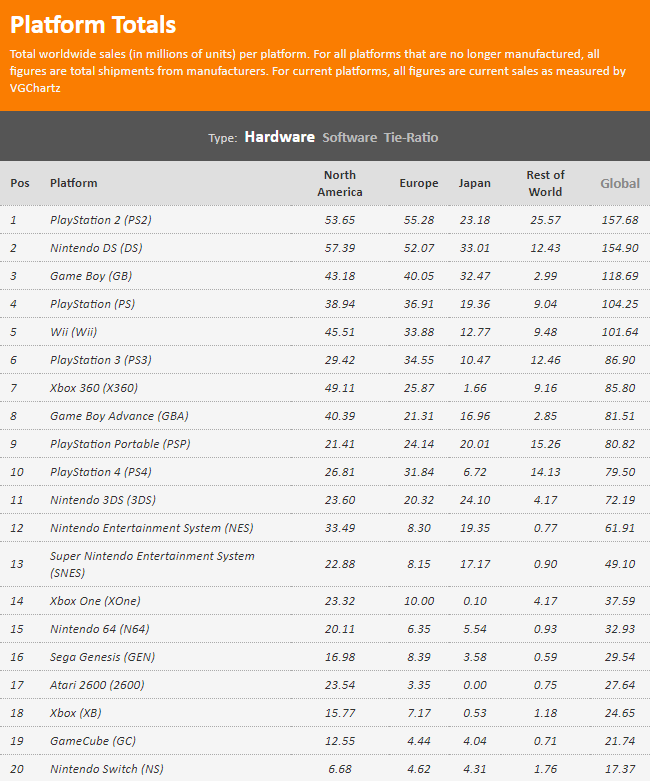Viewport: 653px width, 781px height.
Task: Select GameCube global total 21.74
Action: coord(620,741)
